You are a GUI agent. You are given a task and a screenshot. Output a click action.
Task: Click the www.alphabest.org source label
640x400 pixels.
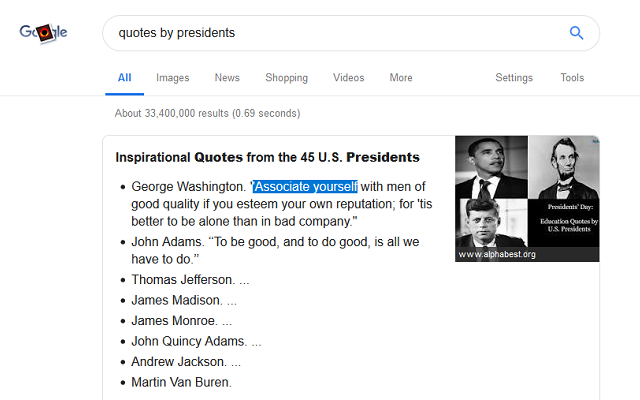[497, 255]
